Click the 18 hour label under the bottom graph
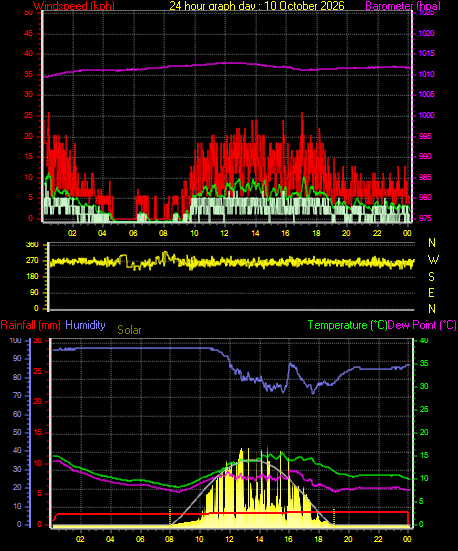The height and width of the screenshot is (551, 458). 318,539
